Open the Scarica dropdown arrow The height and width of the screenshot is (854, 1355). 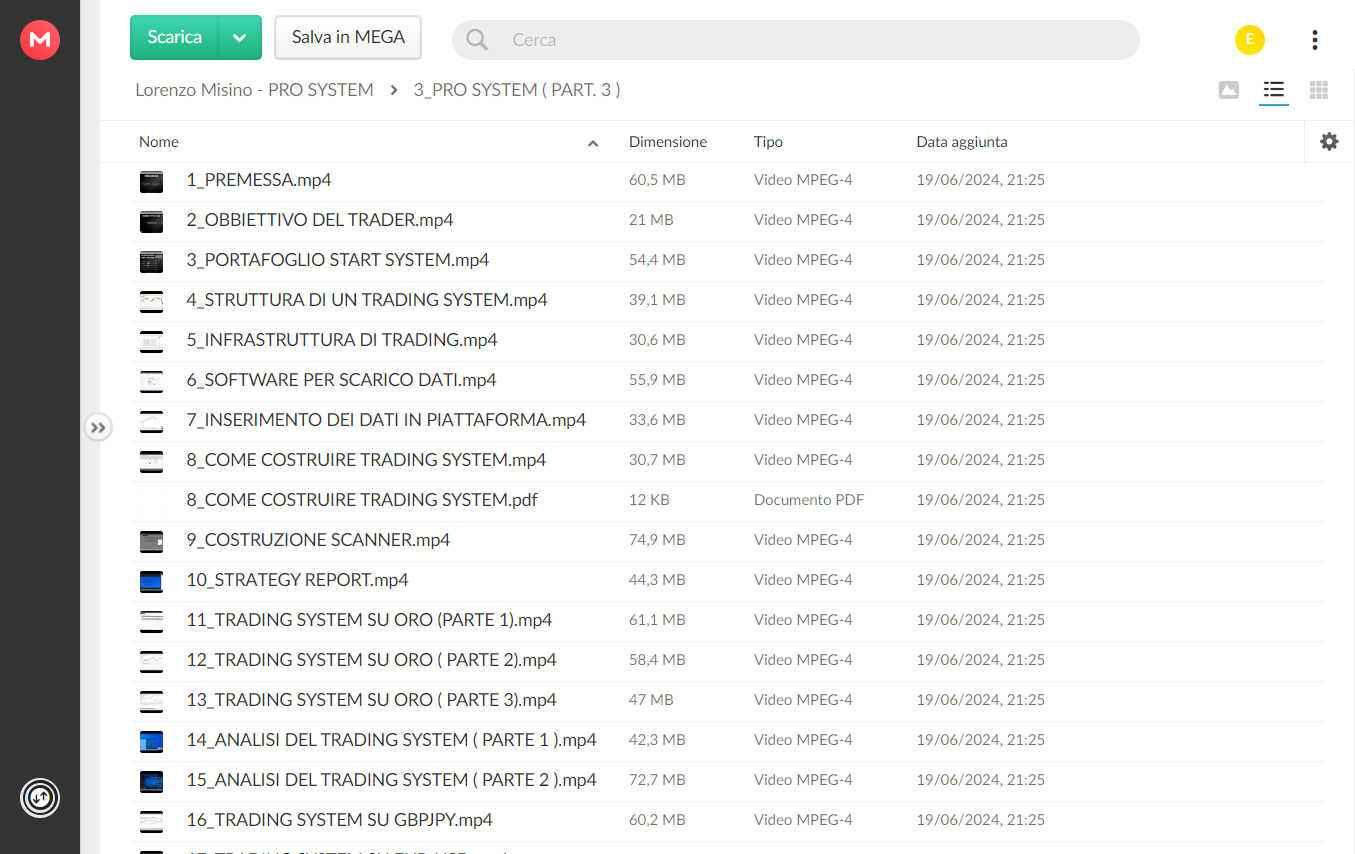pos(239,38)
